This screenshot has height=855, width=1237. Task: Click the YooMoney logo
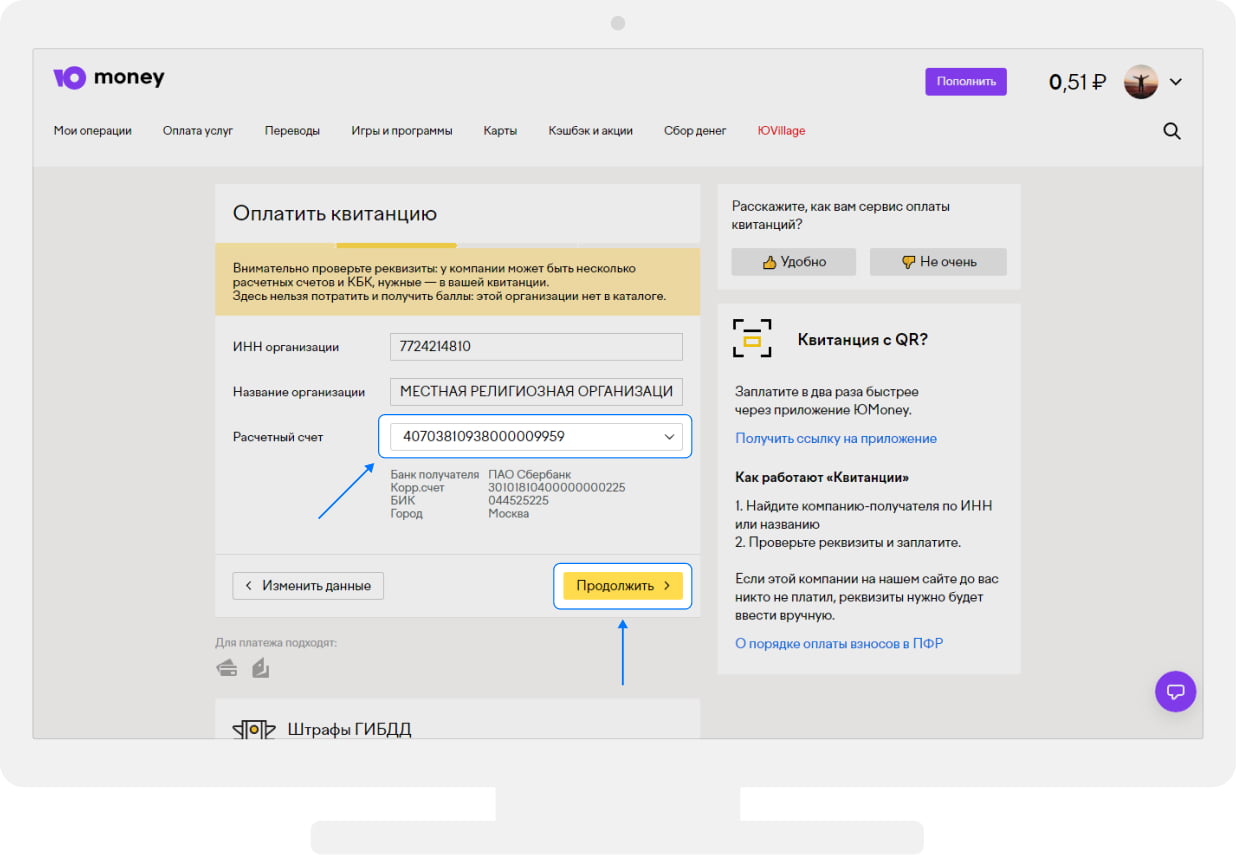[x=108, y=78]
